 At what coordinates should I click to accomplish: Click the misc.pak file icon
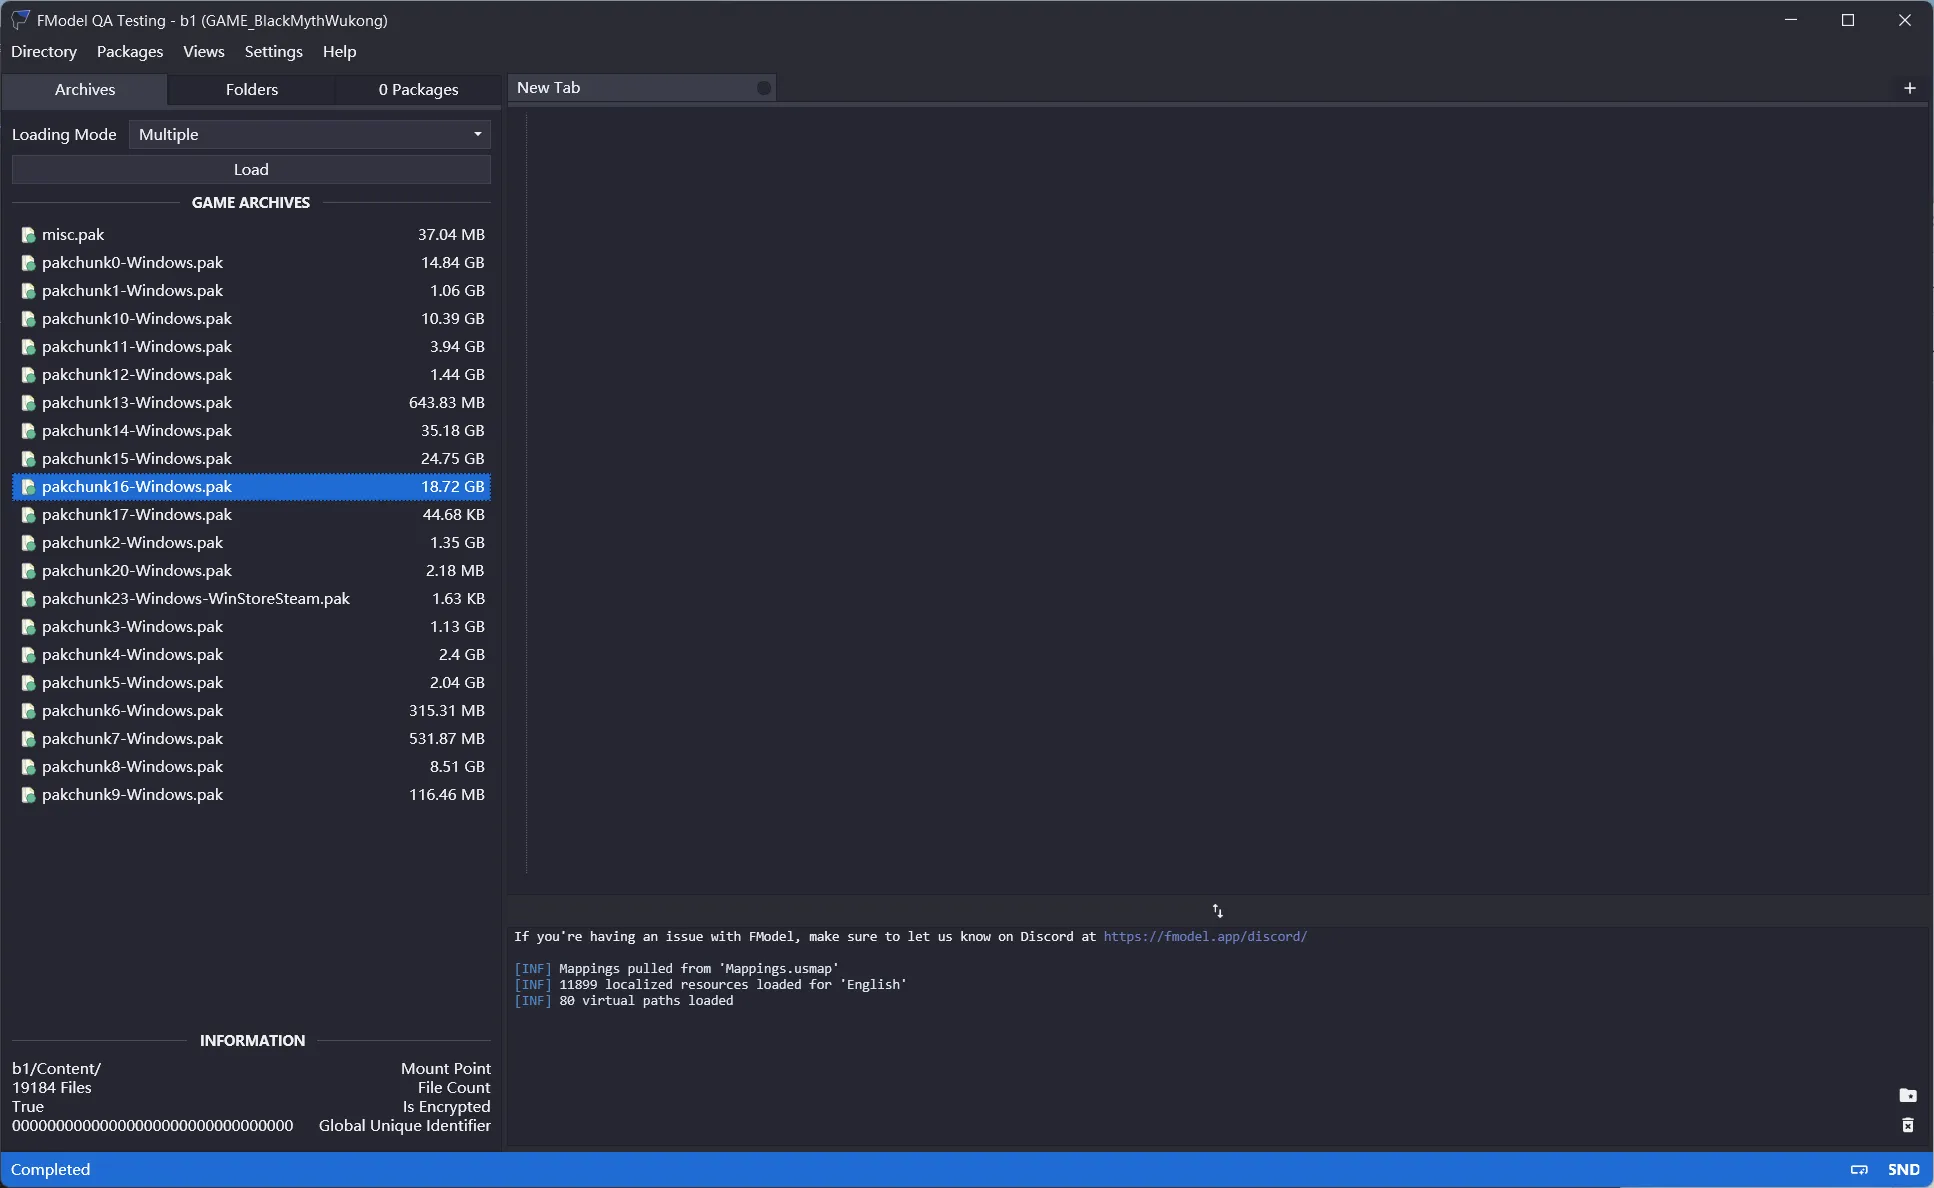pos(28,235)
